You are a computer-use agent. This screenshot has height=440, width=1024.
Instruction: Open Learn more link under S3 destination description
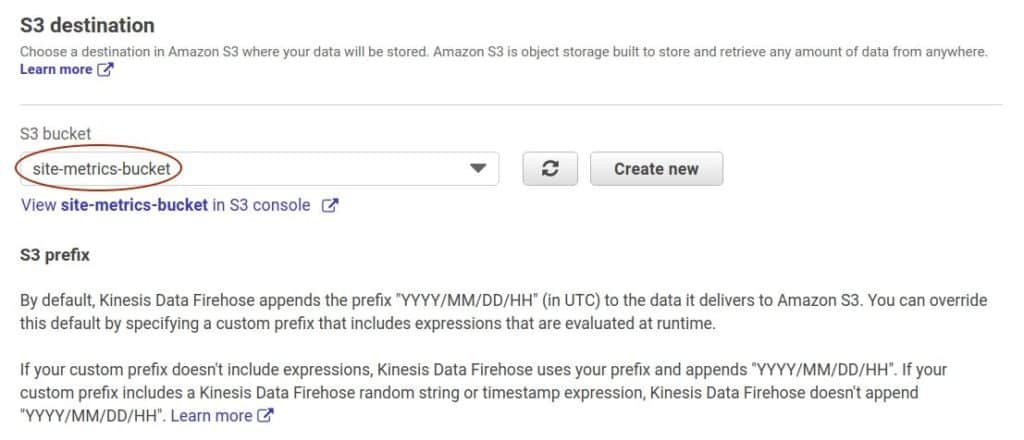coord(56,69)
